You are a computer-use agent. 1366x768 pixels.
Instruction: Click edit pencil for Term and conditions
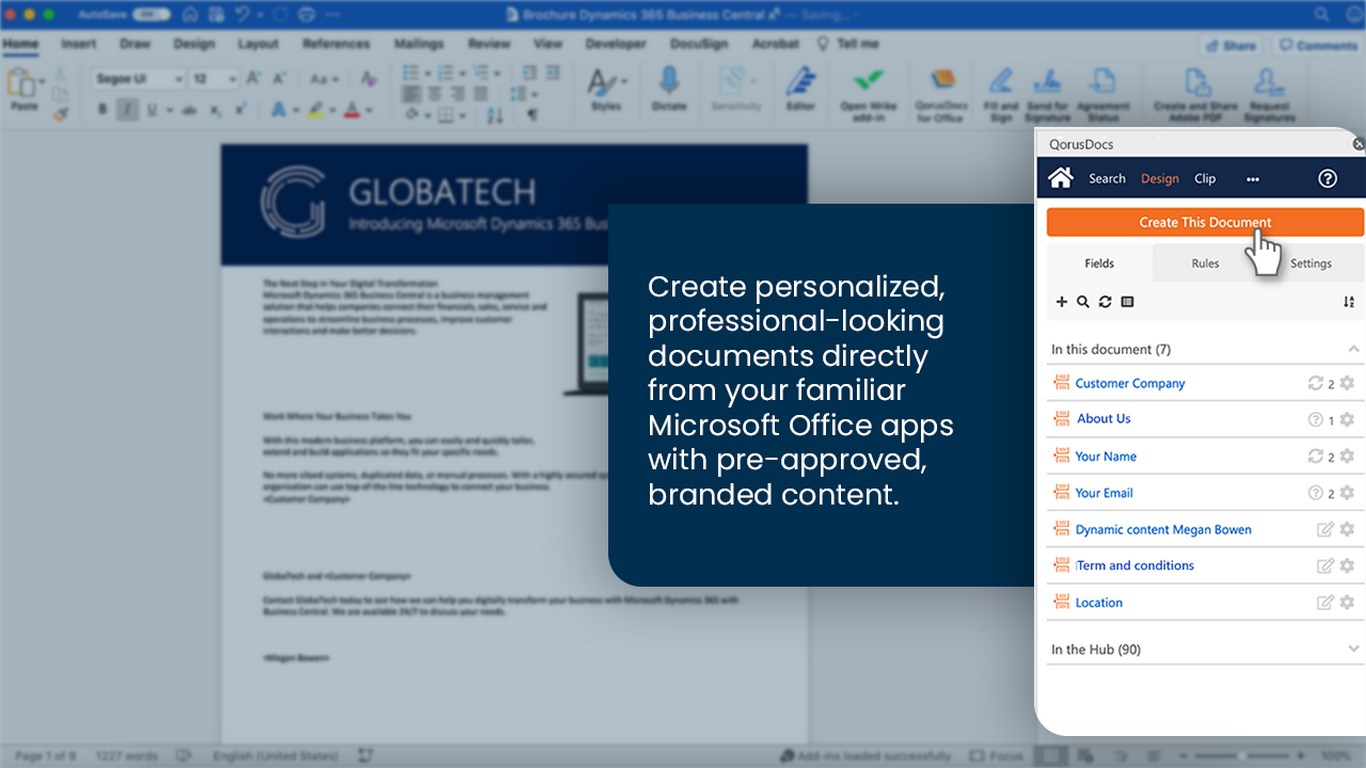(1325, 566)
